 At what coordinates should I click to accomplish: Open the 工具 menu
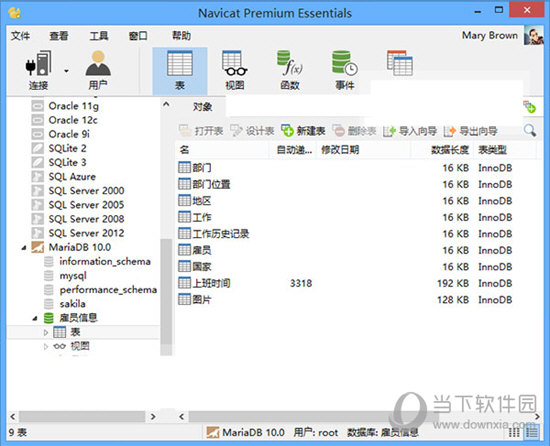99,35
